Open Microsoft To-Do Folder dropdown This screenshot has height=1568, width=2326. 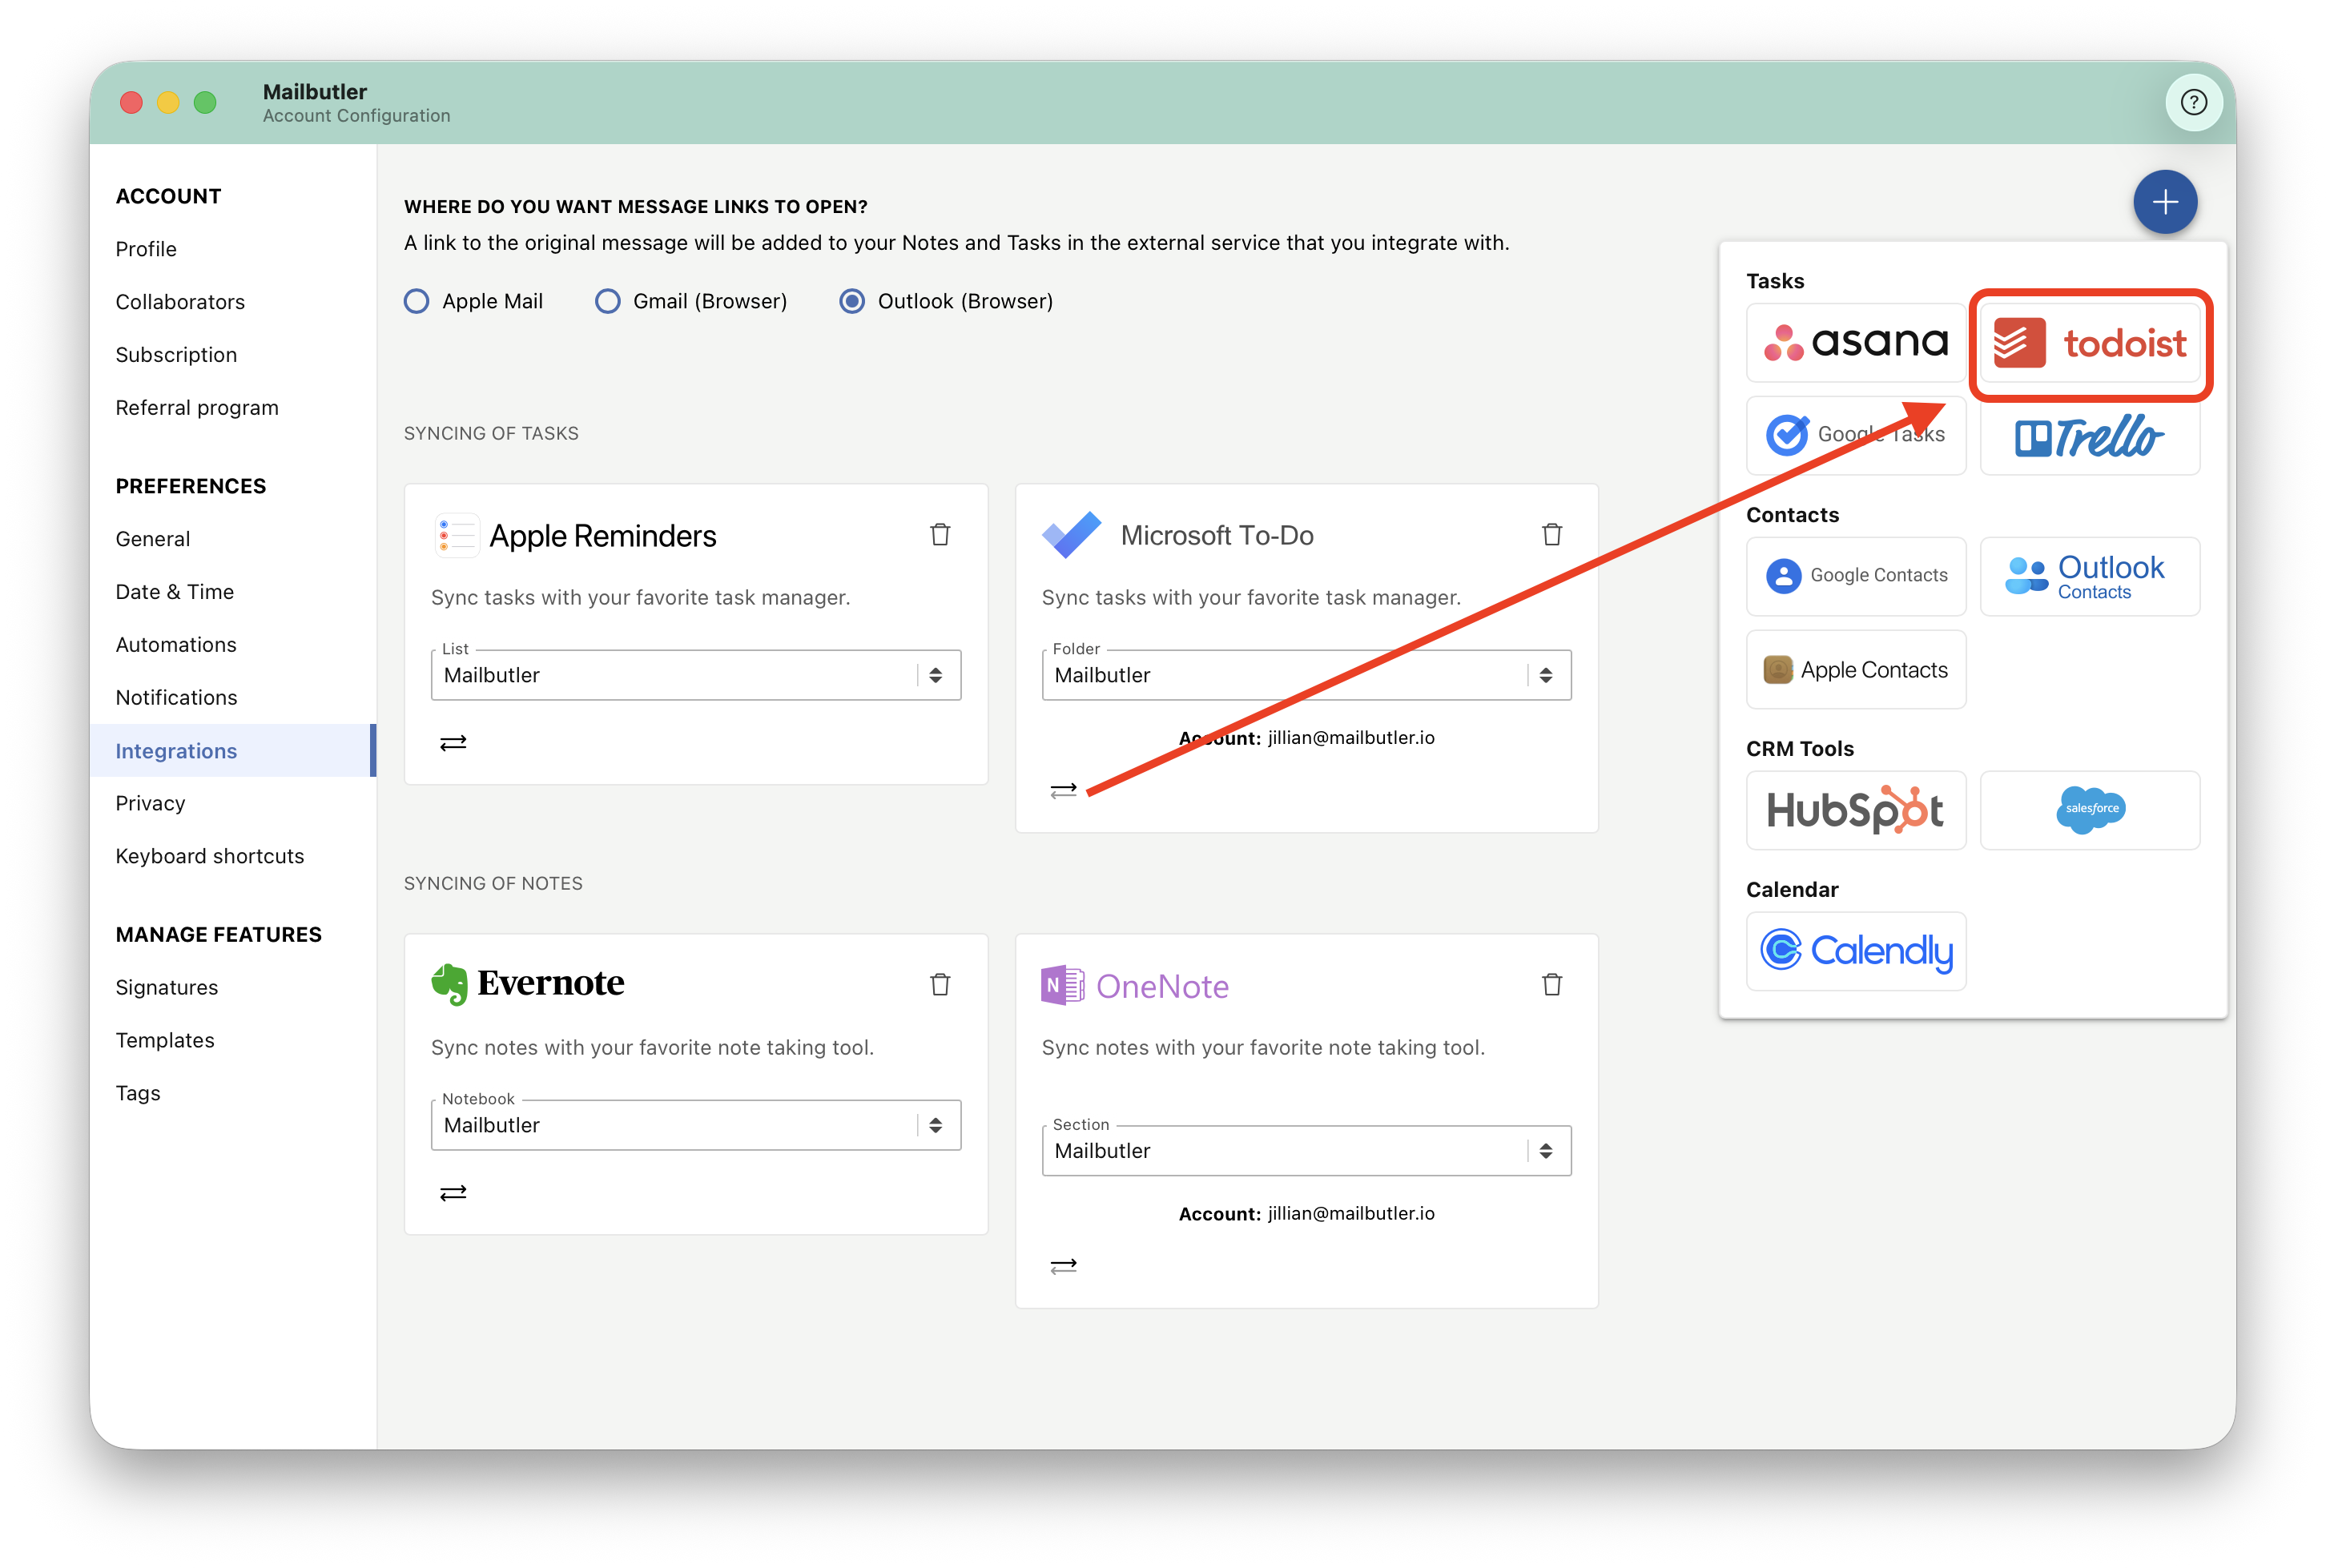pyautogui.click(x=1306, y=675)
